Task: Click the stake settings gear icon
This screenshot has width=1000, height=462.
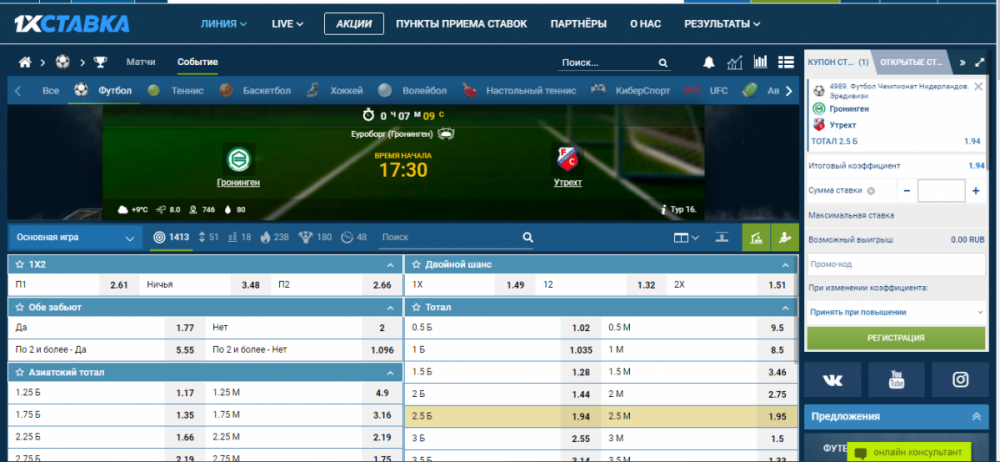Action: pyautogui.click(x=871, y=190)
